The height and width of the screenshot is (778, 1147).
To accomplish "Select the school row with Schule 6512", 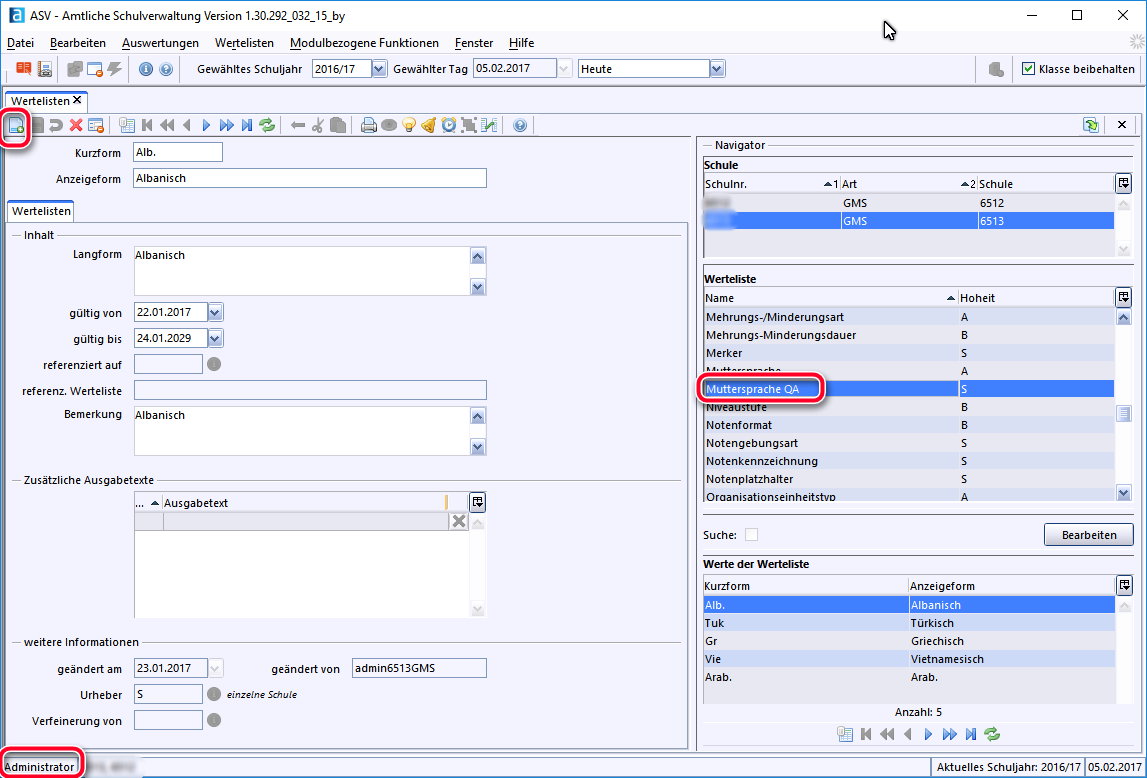I will pyautogui.click(x=909, y=203).
